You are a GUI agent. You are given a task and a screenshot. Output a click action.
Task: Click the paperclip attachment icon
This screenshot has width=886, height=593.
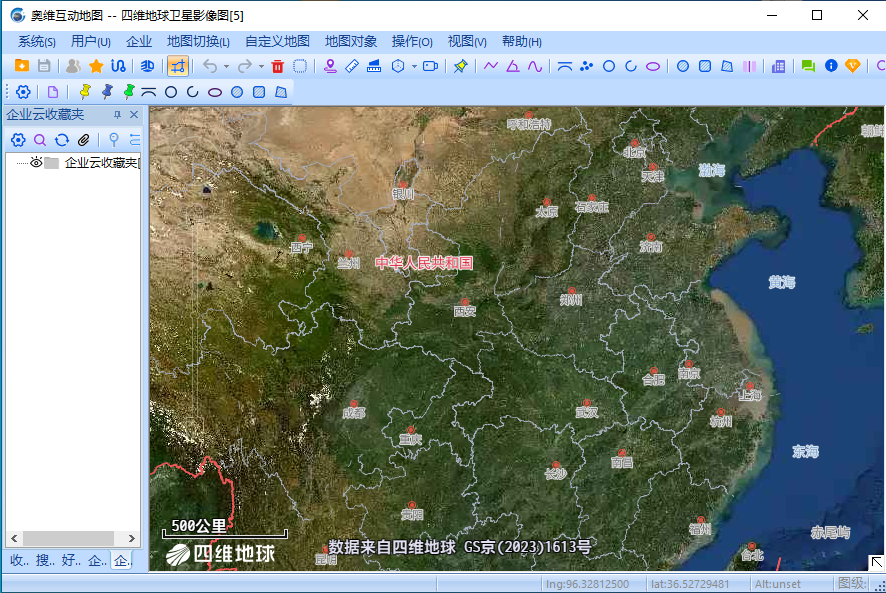84,140
